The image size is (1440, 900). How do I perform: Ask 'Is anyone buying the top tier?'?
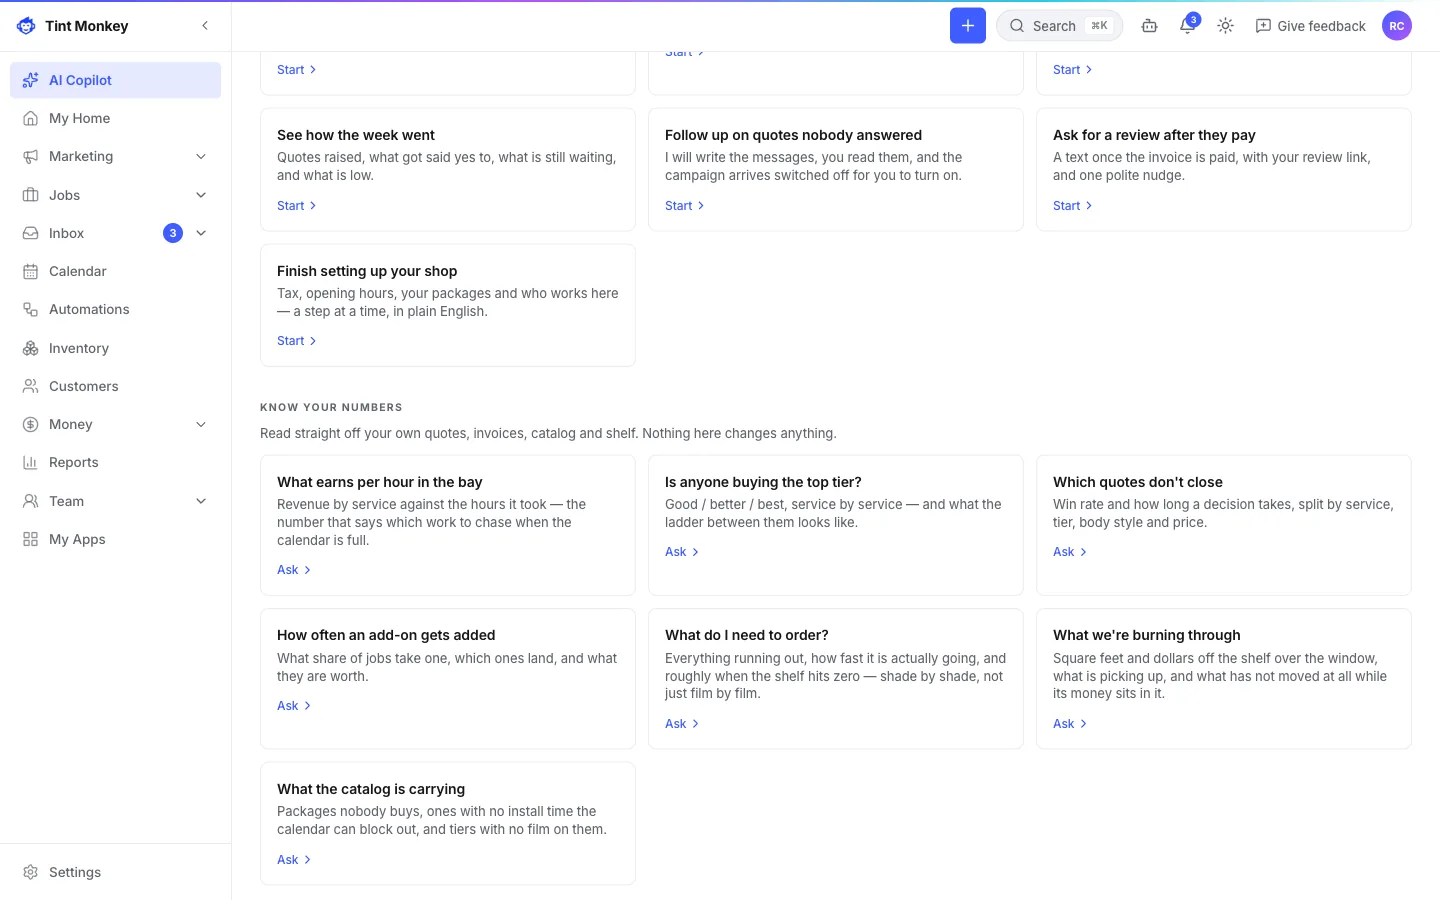(682, 552)
